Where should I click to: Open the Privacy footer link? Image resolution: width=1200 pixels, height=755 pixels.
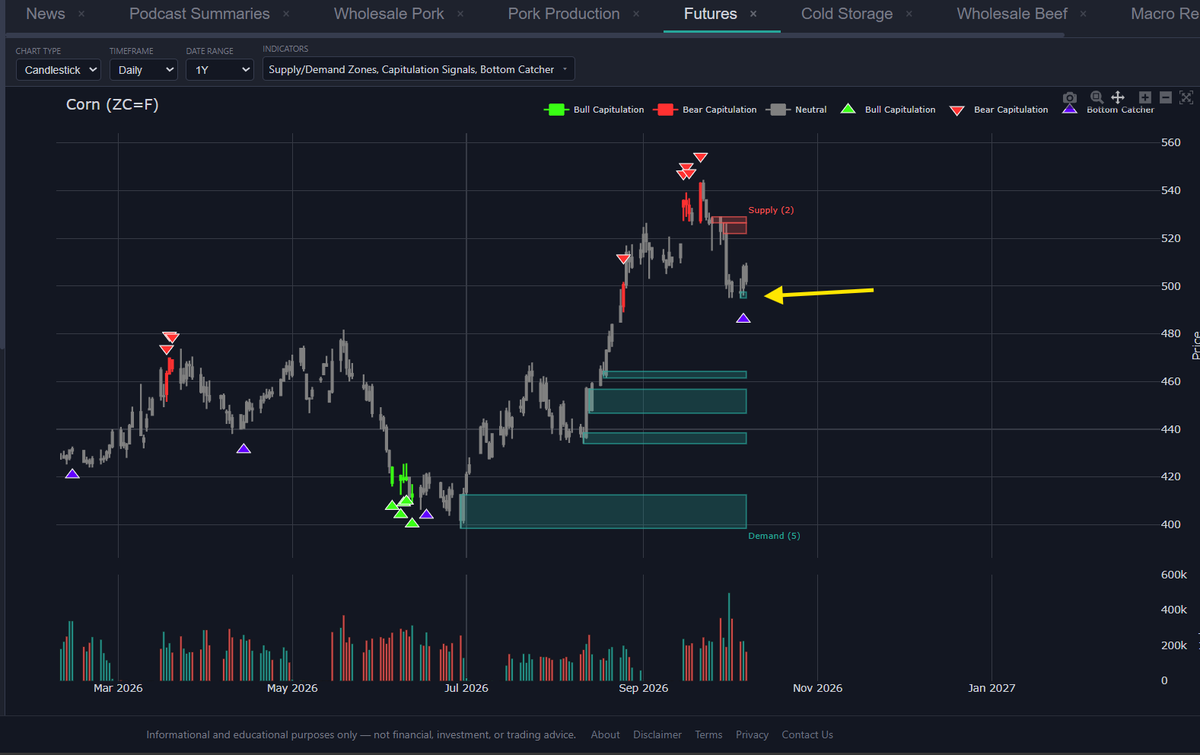[752, 735]
